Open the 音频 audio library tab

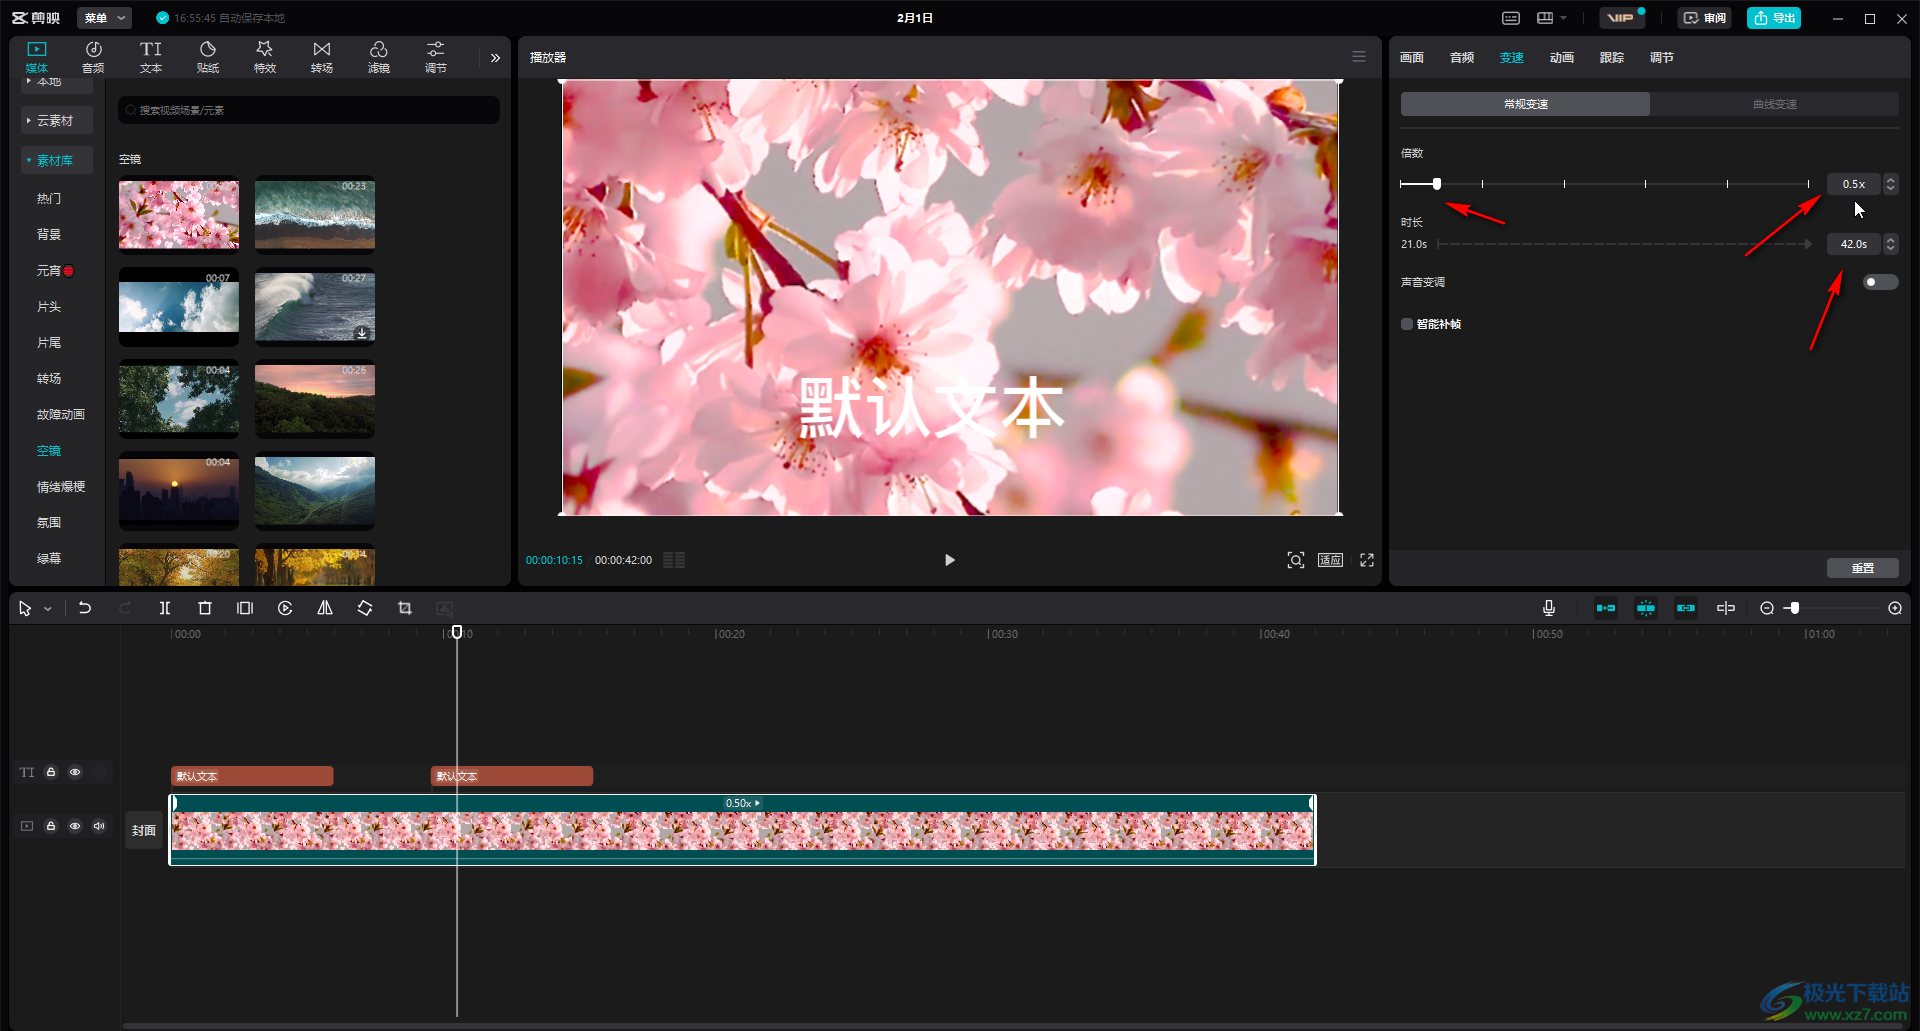click(x=93, y=57)
